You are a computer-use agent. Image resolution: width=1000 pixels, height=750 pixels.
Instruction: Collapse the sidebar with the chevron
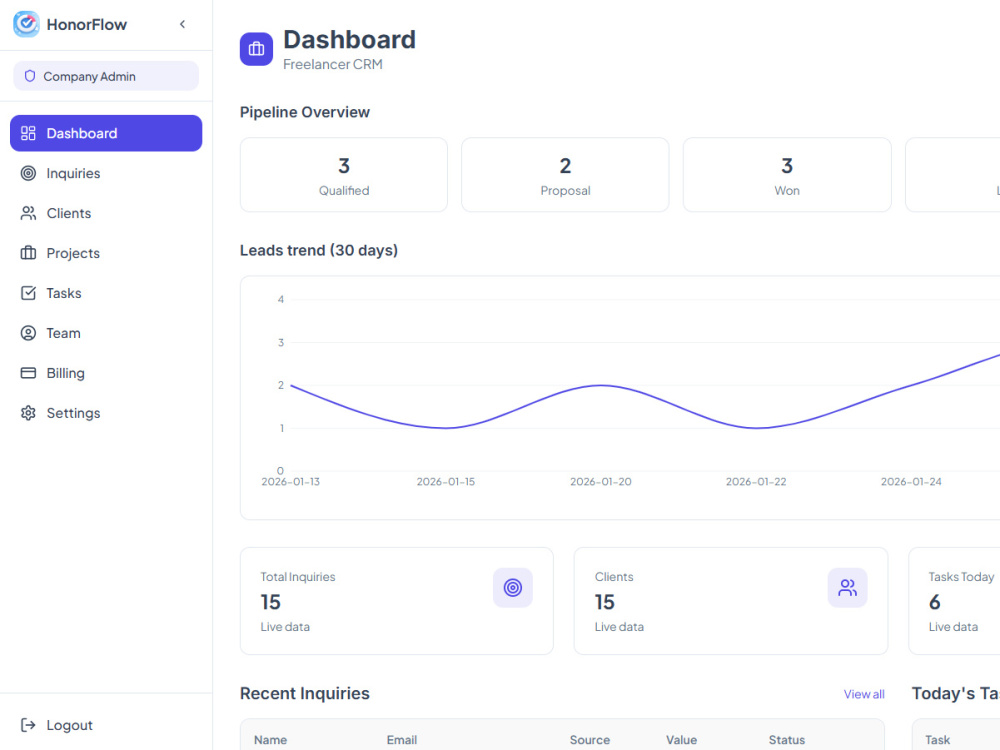tap(182, 24)
